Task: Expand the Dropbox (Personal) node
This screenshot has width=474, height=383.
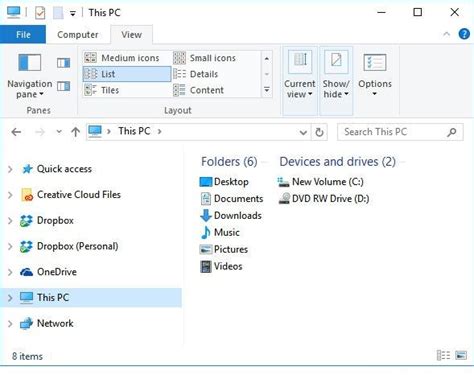Action: pos(10,247)
